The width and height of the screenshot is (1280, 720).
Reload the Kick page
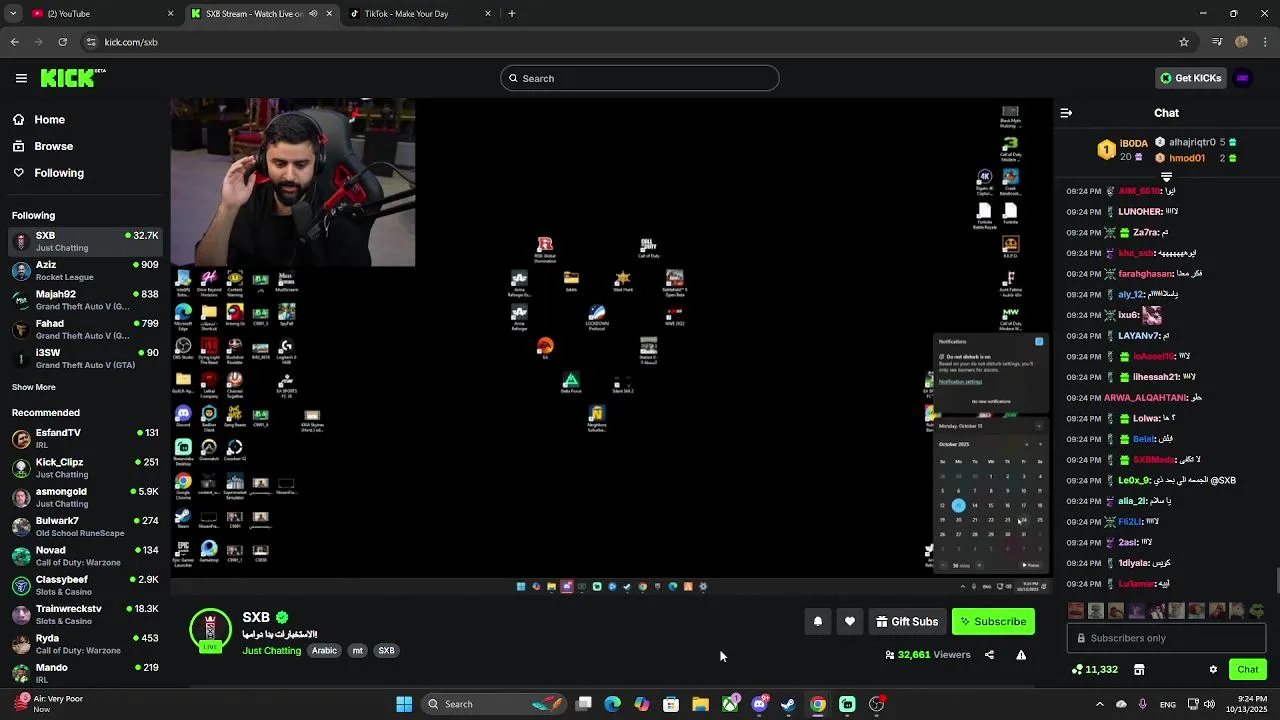coord(62,42)
